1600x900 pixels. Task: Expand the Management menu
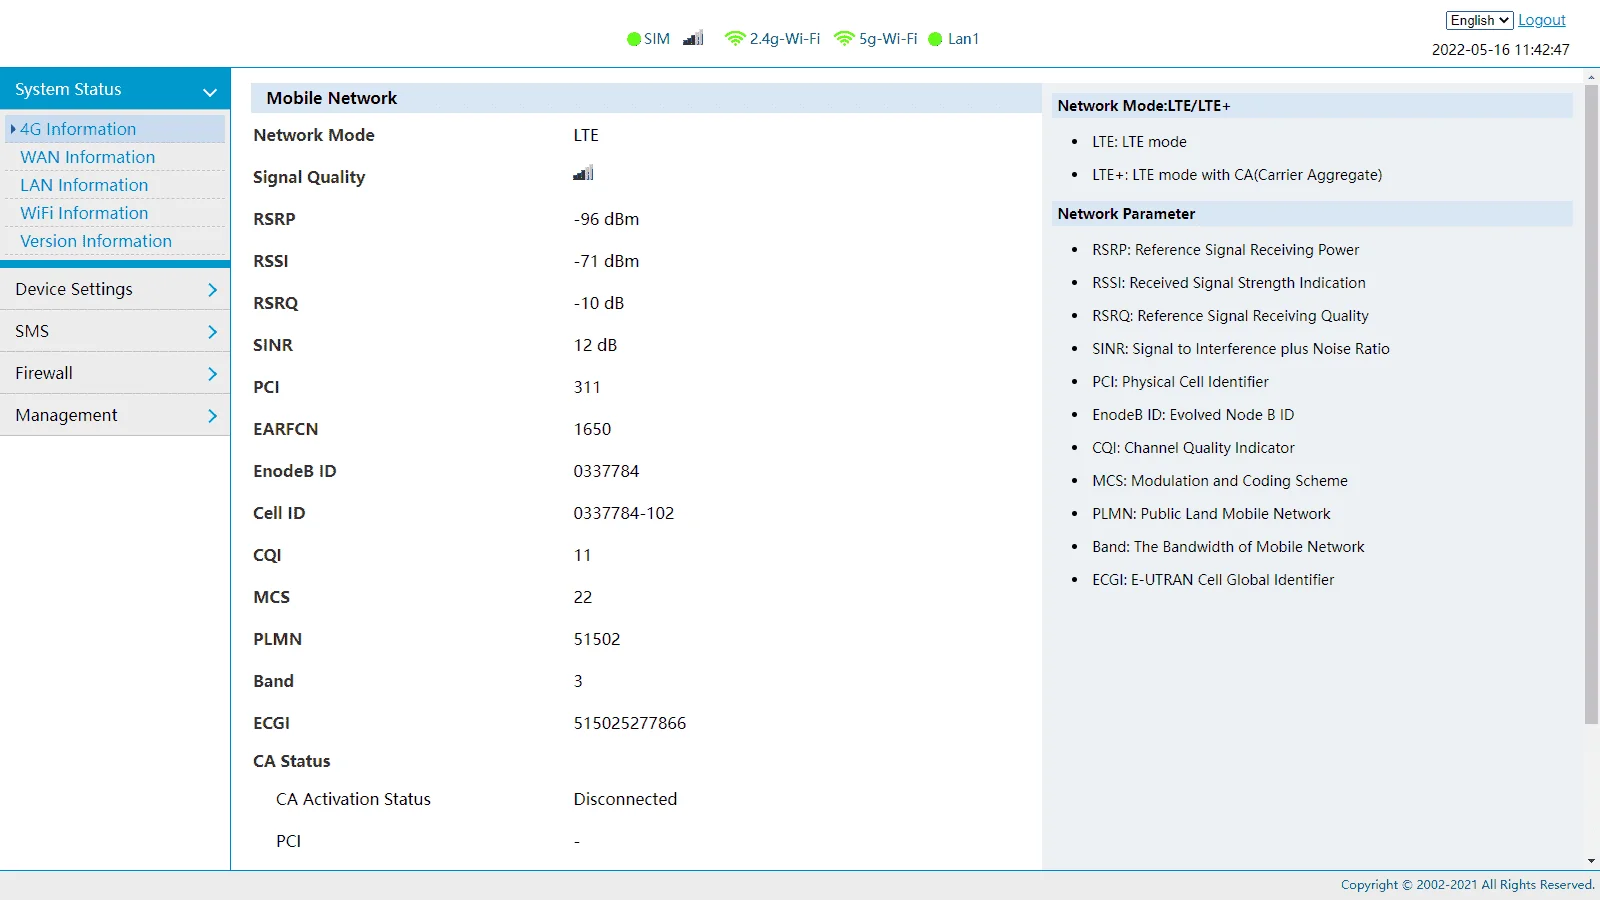coord(115,415)
